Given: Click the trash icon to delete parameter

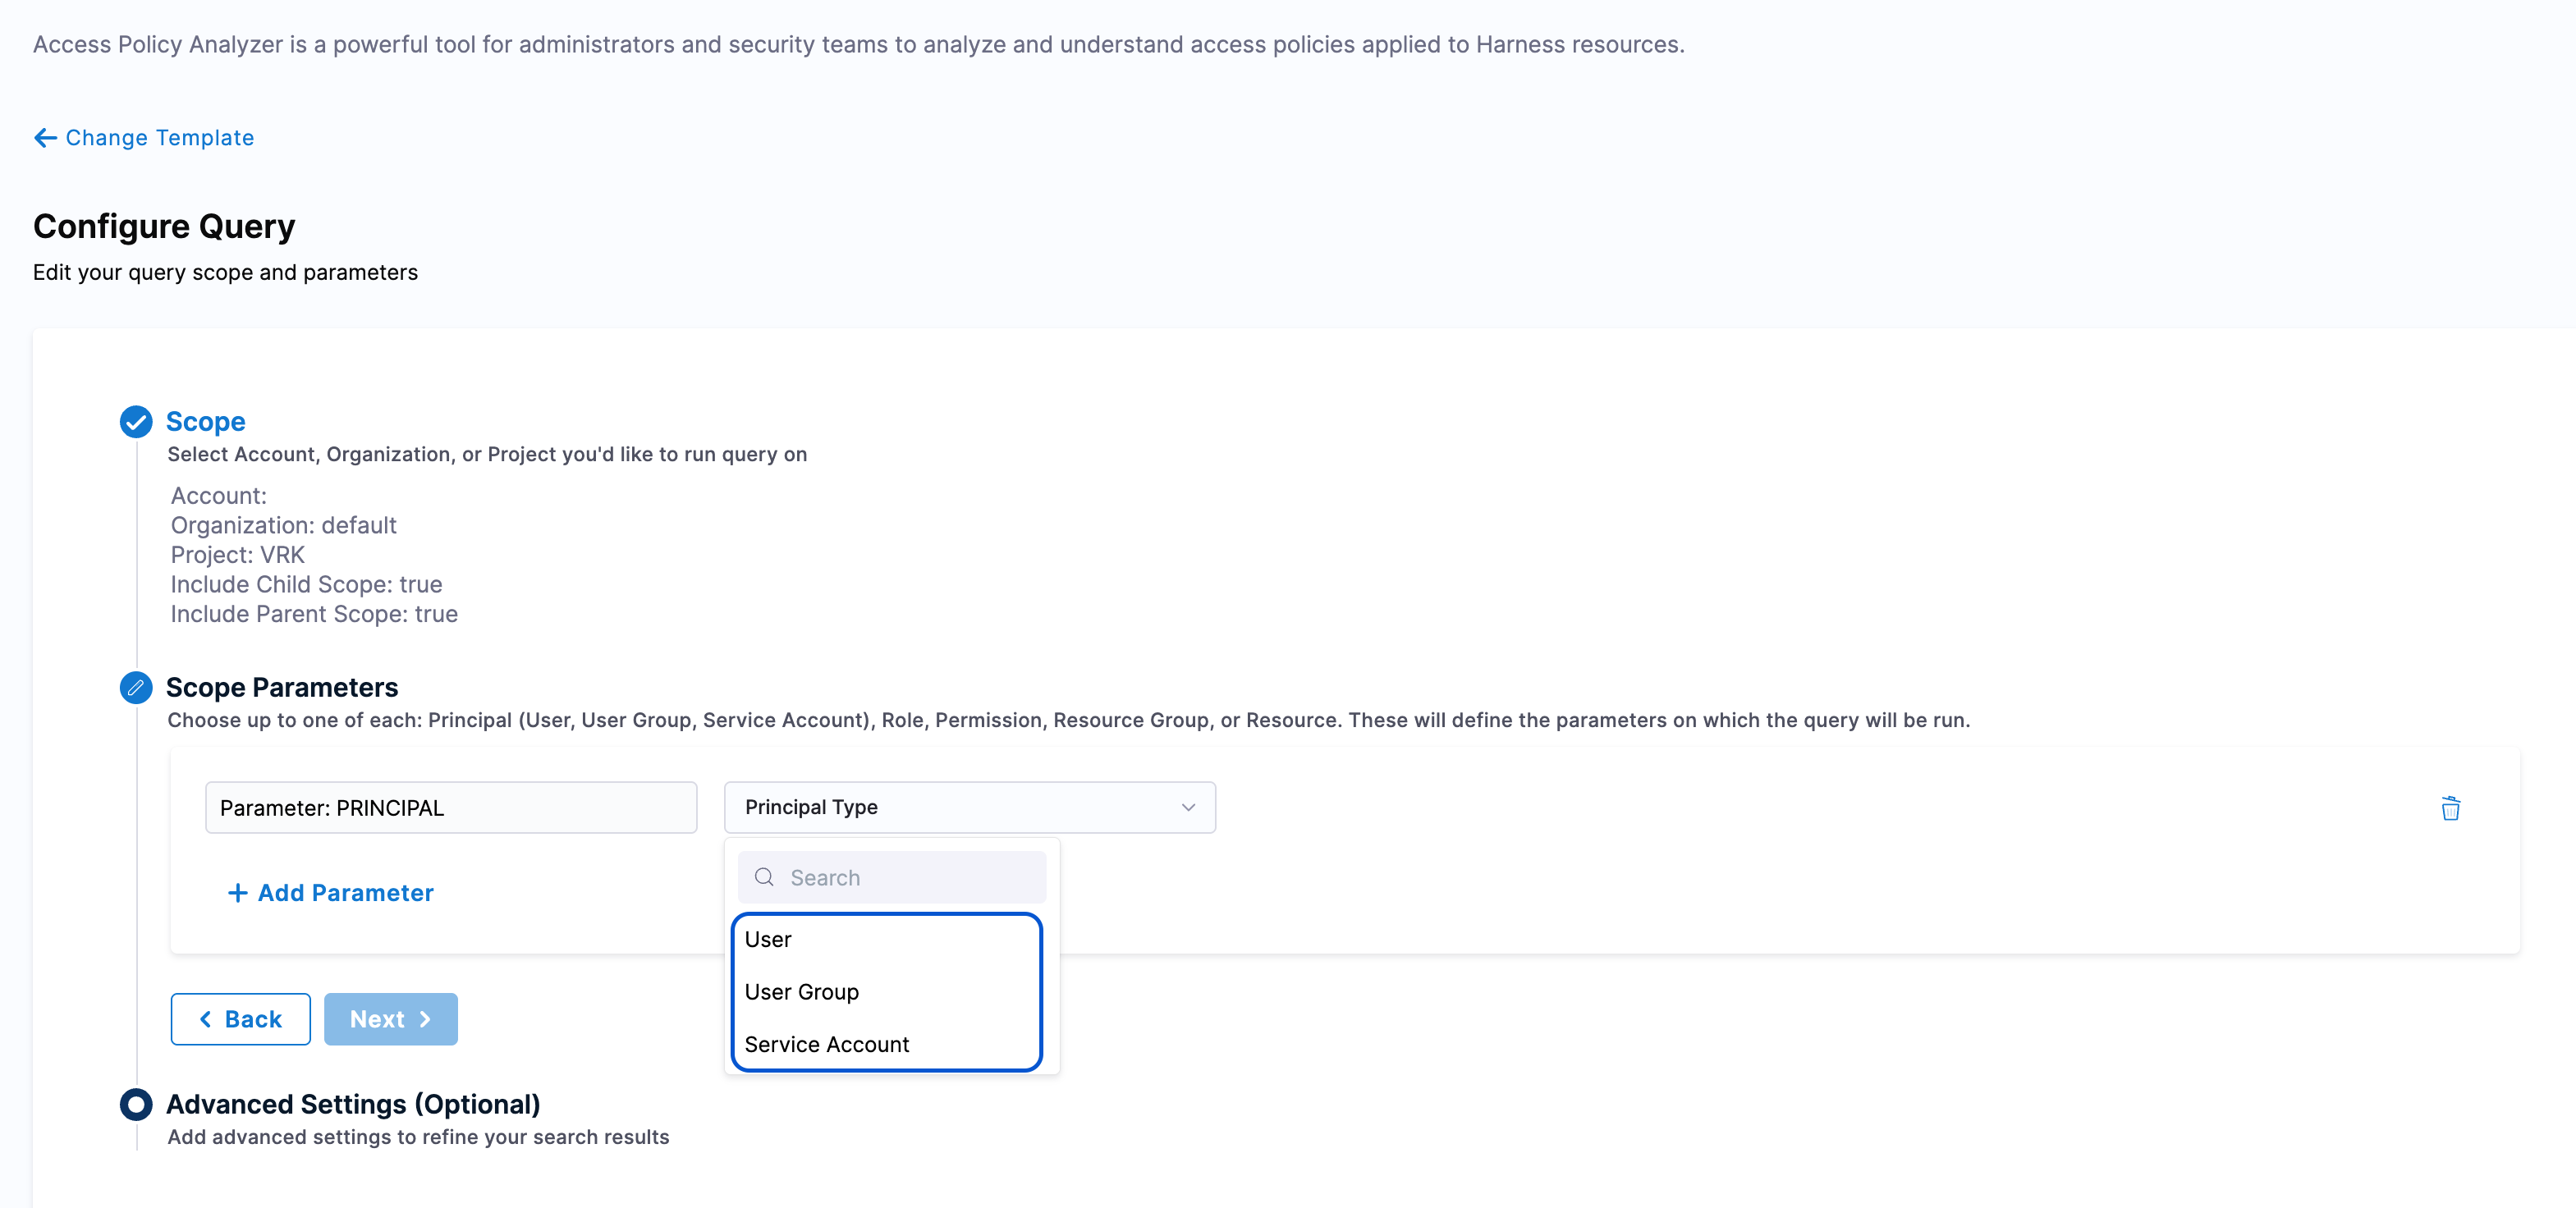Looking at the screenshot, I should pos(2450,808).
